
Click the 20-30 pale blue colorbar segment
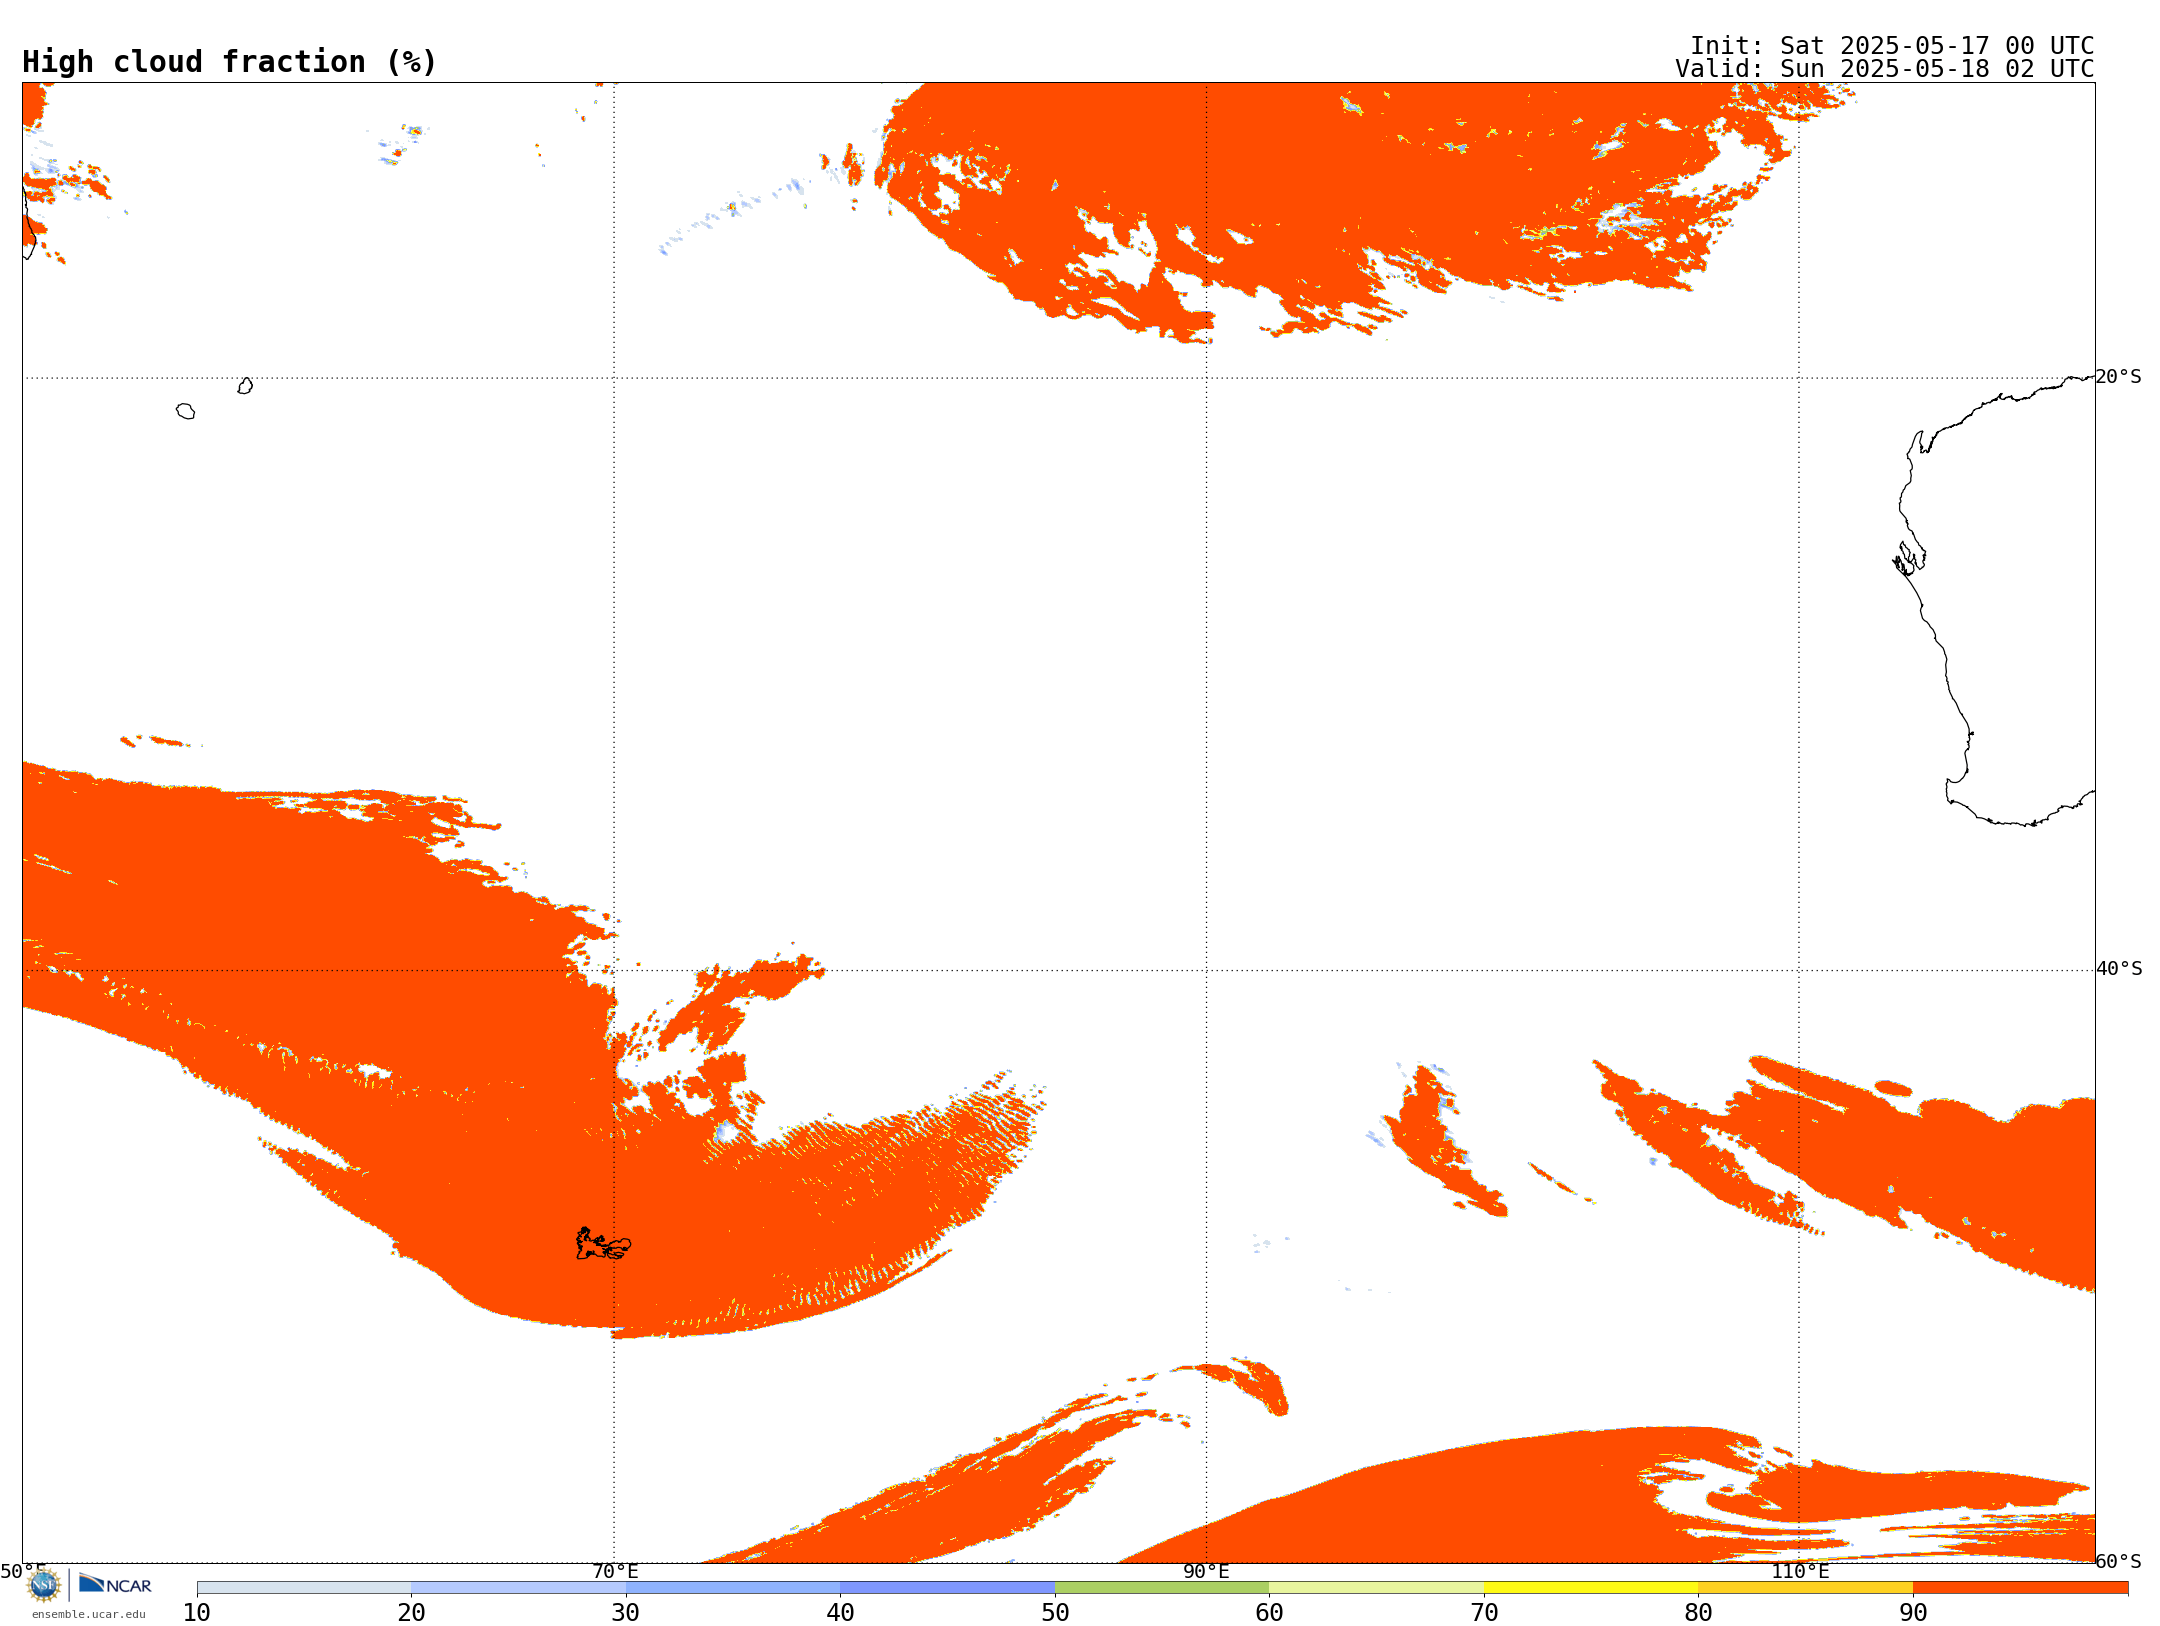(518, 1588)
